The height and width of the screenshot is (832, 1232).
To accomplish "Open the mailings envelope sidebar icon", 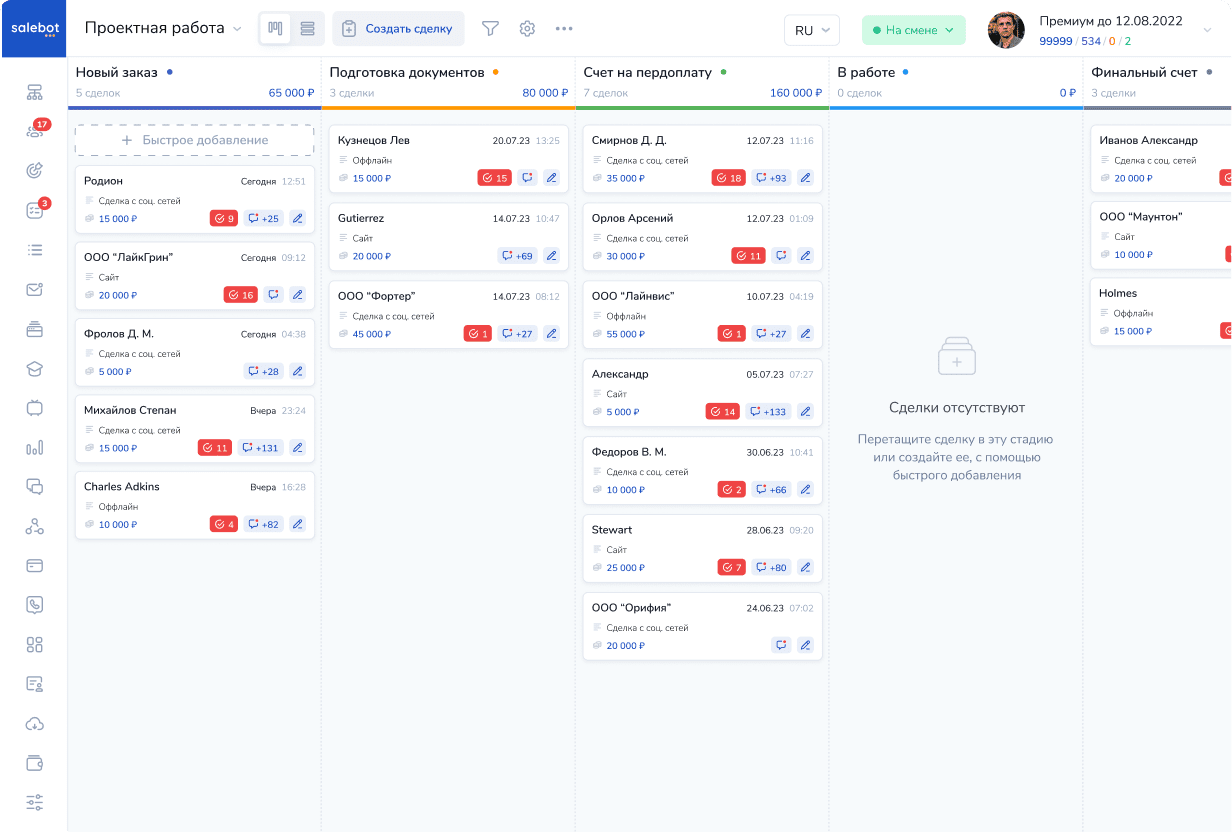I will [x=34, y=290].
